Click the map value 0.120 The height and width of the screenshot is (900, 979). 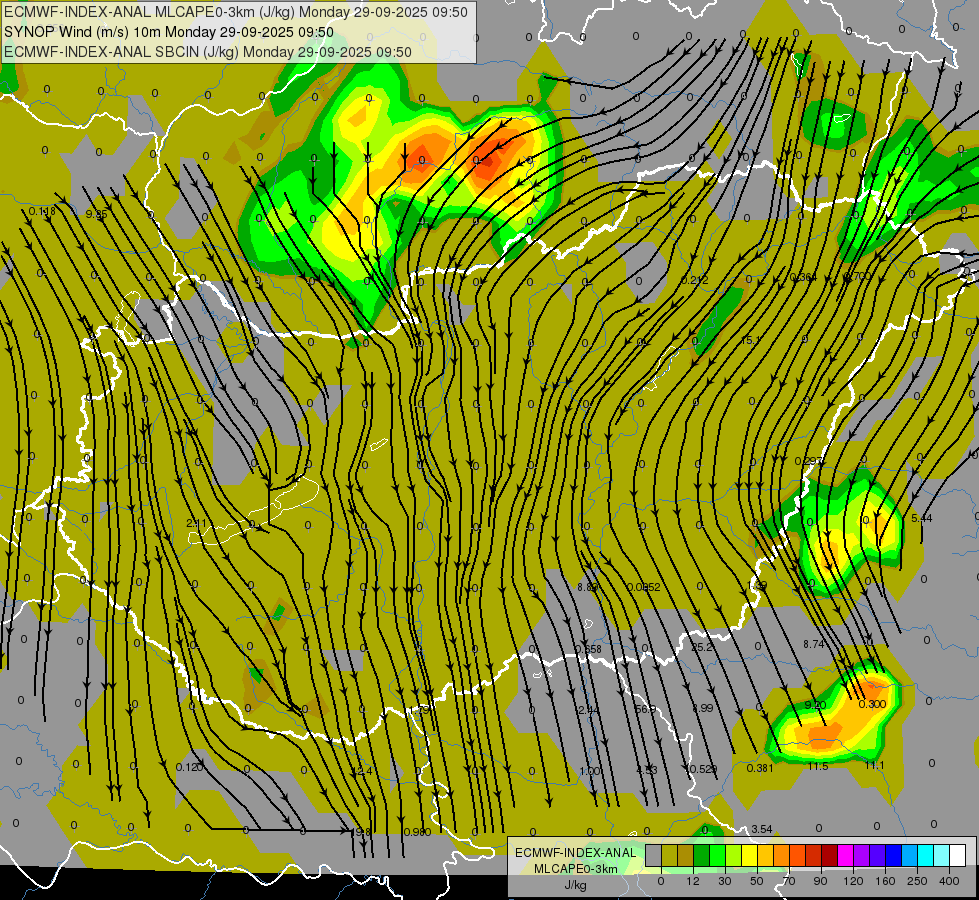point(189,767)
